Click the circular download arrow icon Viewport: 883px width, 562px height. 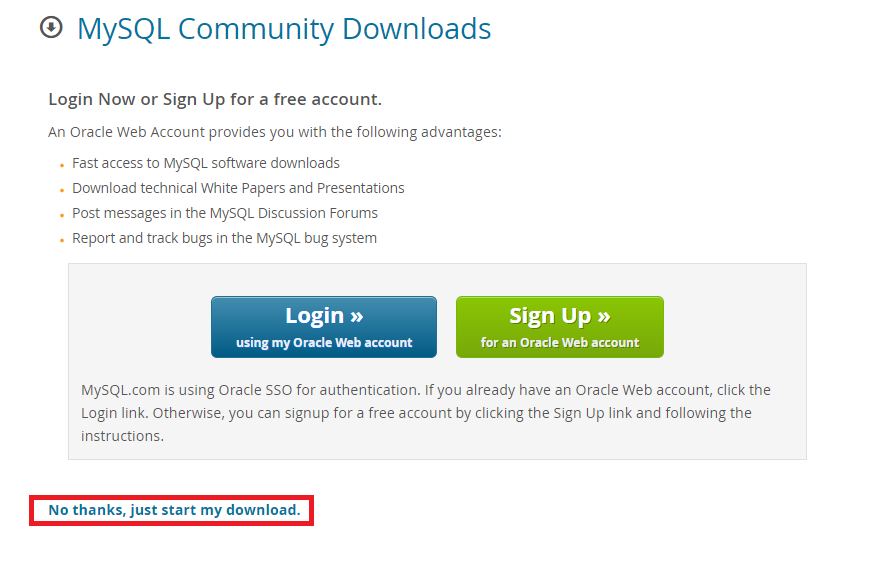(51, 27)
